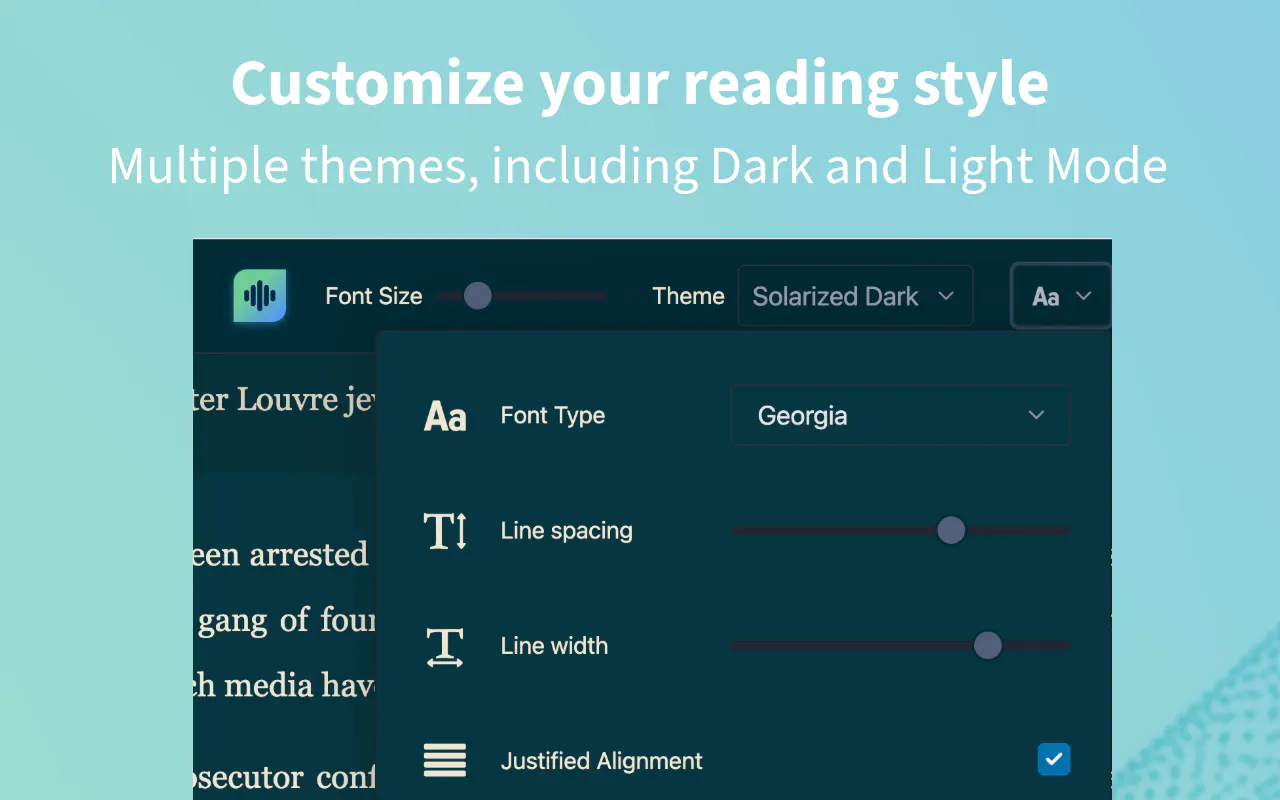Screen dimensions: 1280x800
Task: Click the 'gang of four' article text line
Action: pyautogui.click(x=286, y=621)
